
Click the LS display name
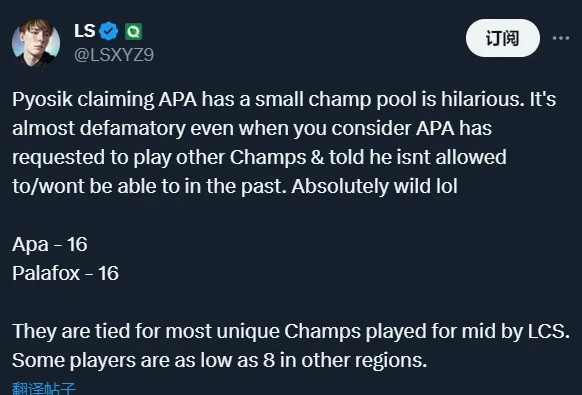click(x=85, y=31)
